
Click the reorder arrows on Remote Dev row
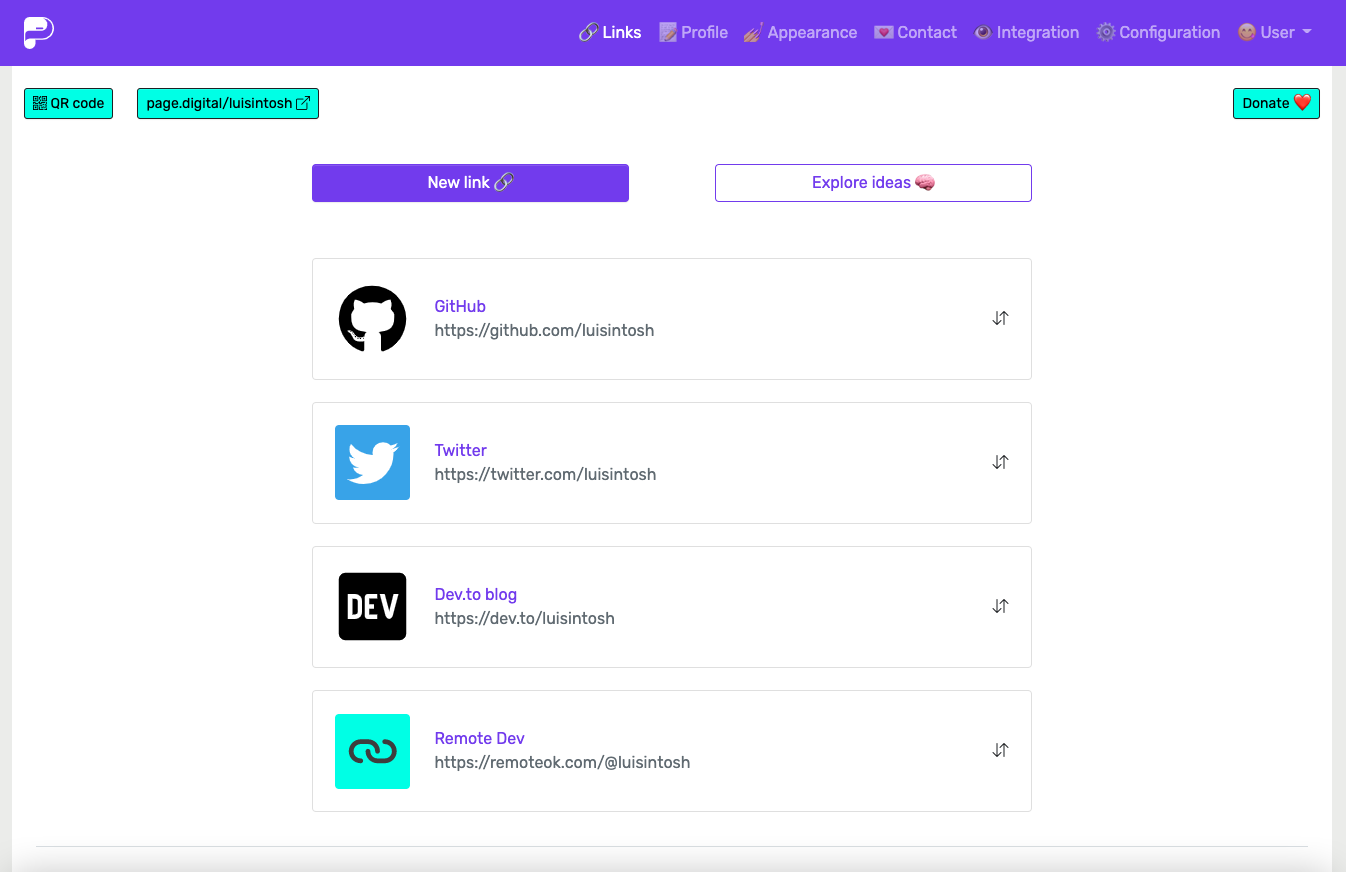(1000, 750)
